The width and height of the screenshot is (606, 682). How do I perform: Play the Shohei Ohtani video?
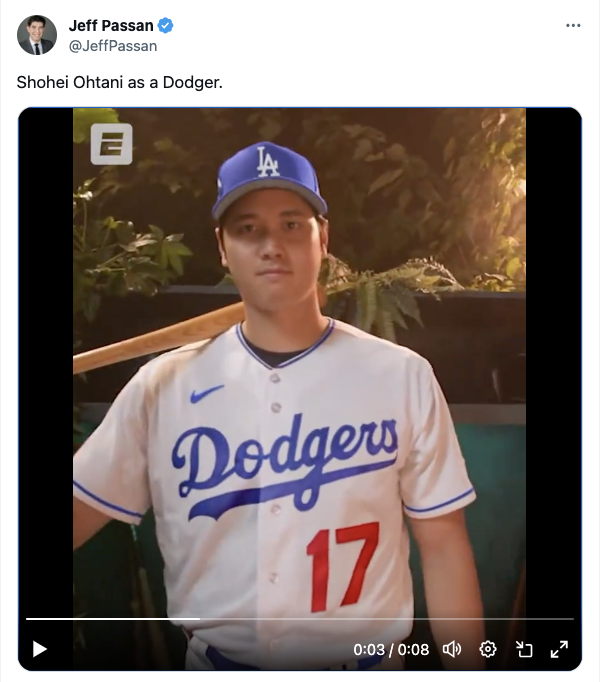pyautogui.click(x=40, y=649)
